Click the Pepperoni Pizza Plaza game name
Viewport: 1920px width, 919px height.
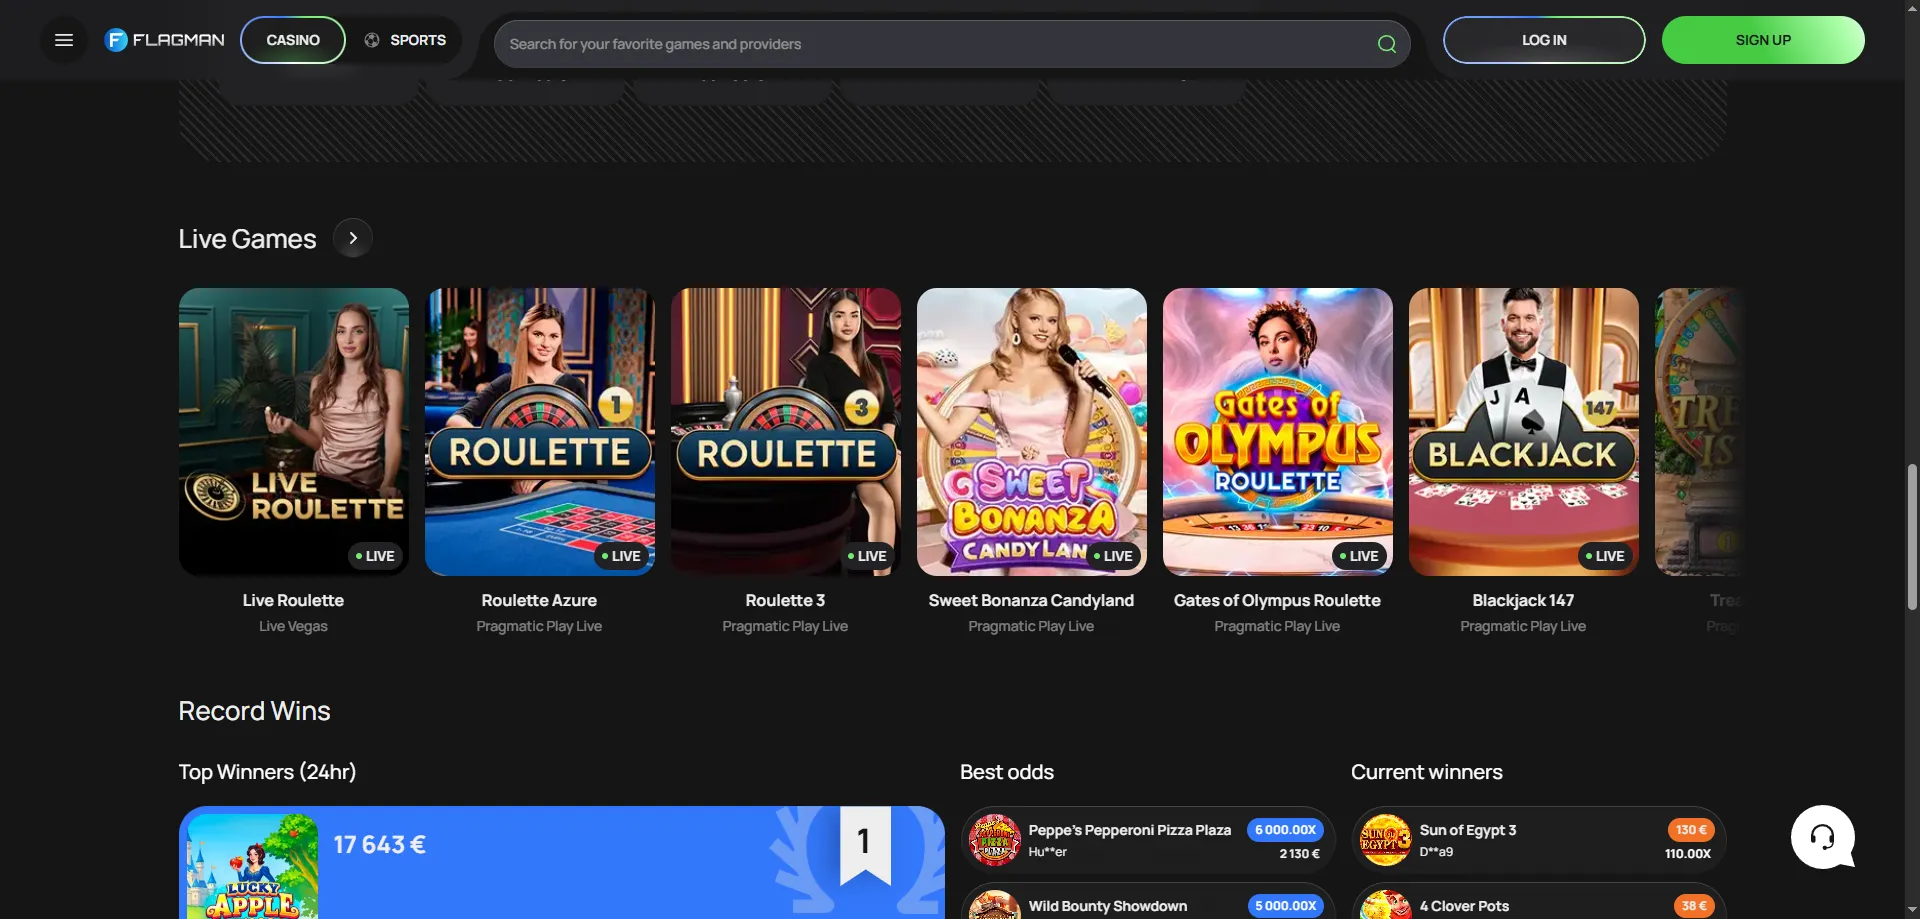coord(1130,830)
